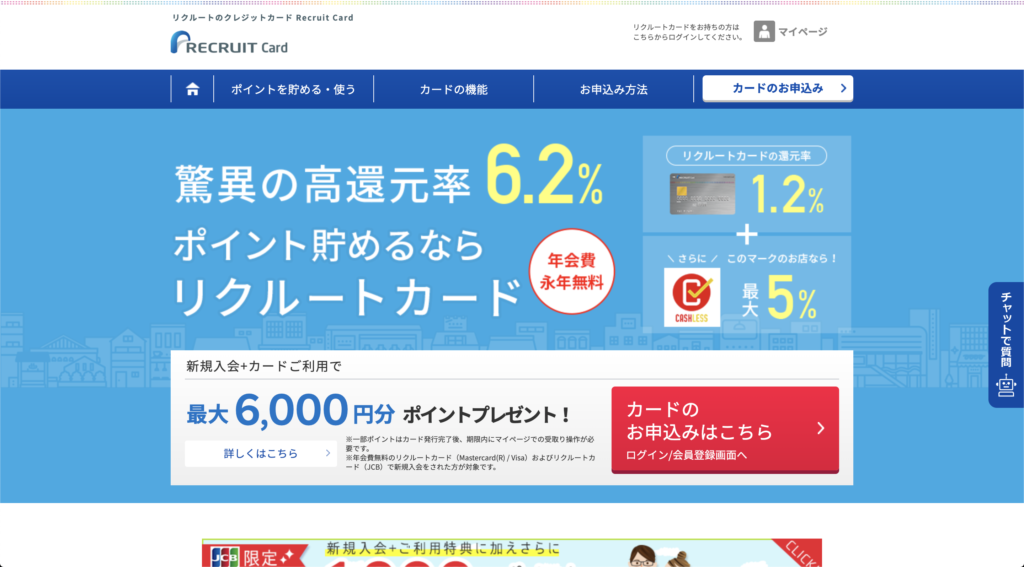Click the リクルートカードの還元率 label
The image size is (1024, 567).
(x=746, y=156)
